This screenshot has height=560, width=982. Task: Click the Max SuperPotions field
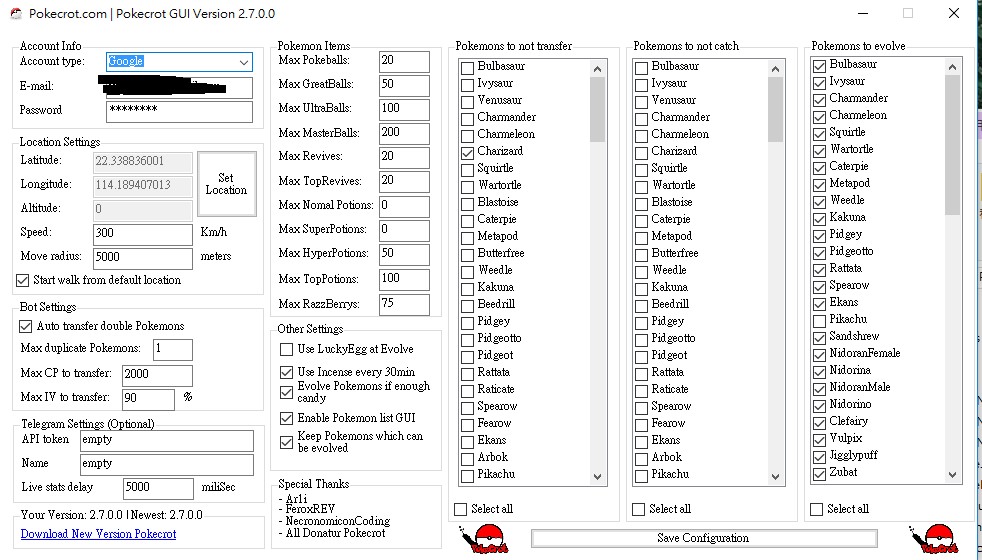pos(405,231)
